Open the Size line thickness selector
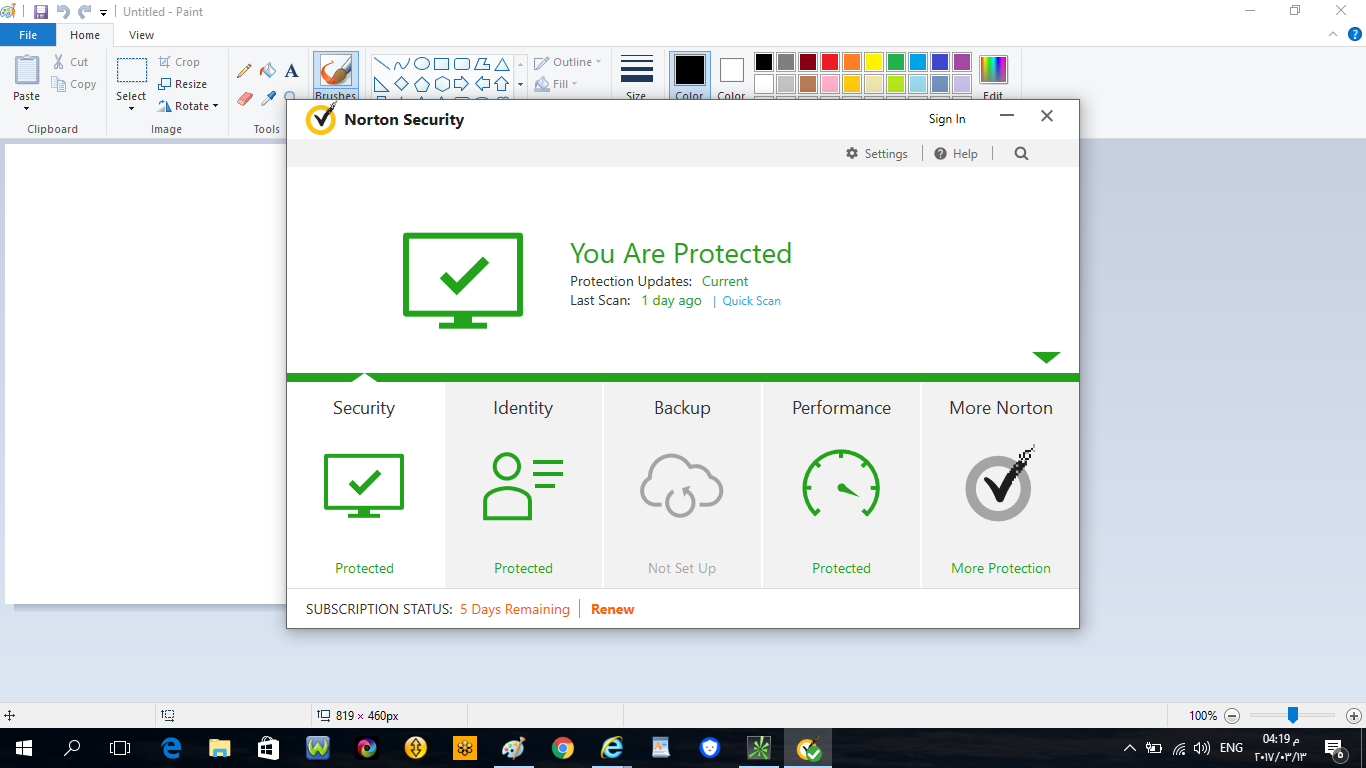The height and width of the screenshot is (768, 1366). [x=636, y=78]
